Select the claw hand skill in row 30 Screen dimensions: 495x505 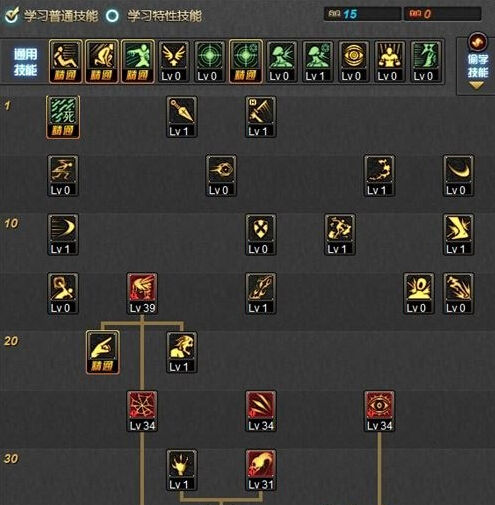point(182,470)
